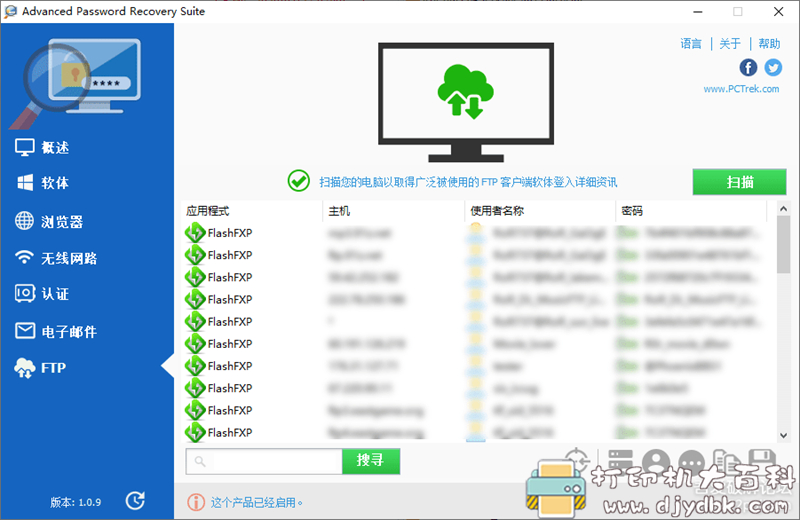Click the FTP scan description text

point(468,182)
